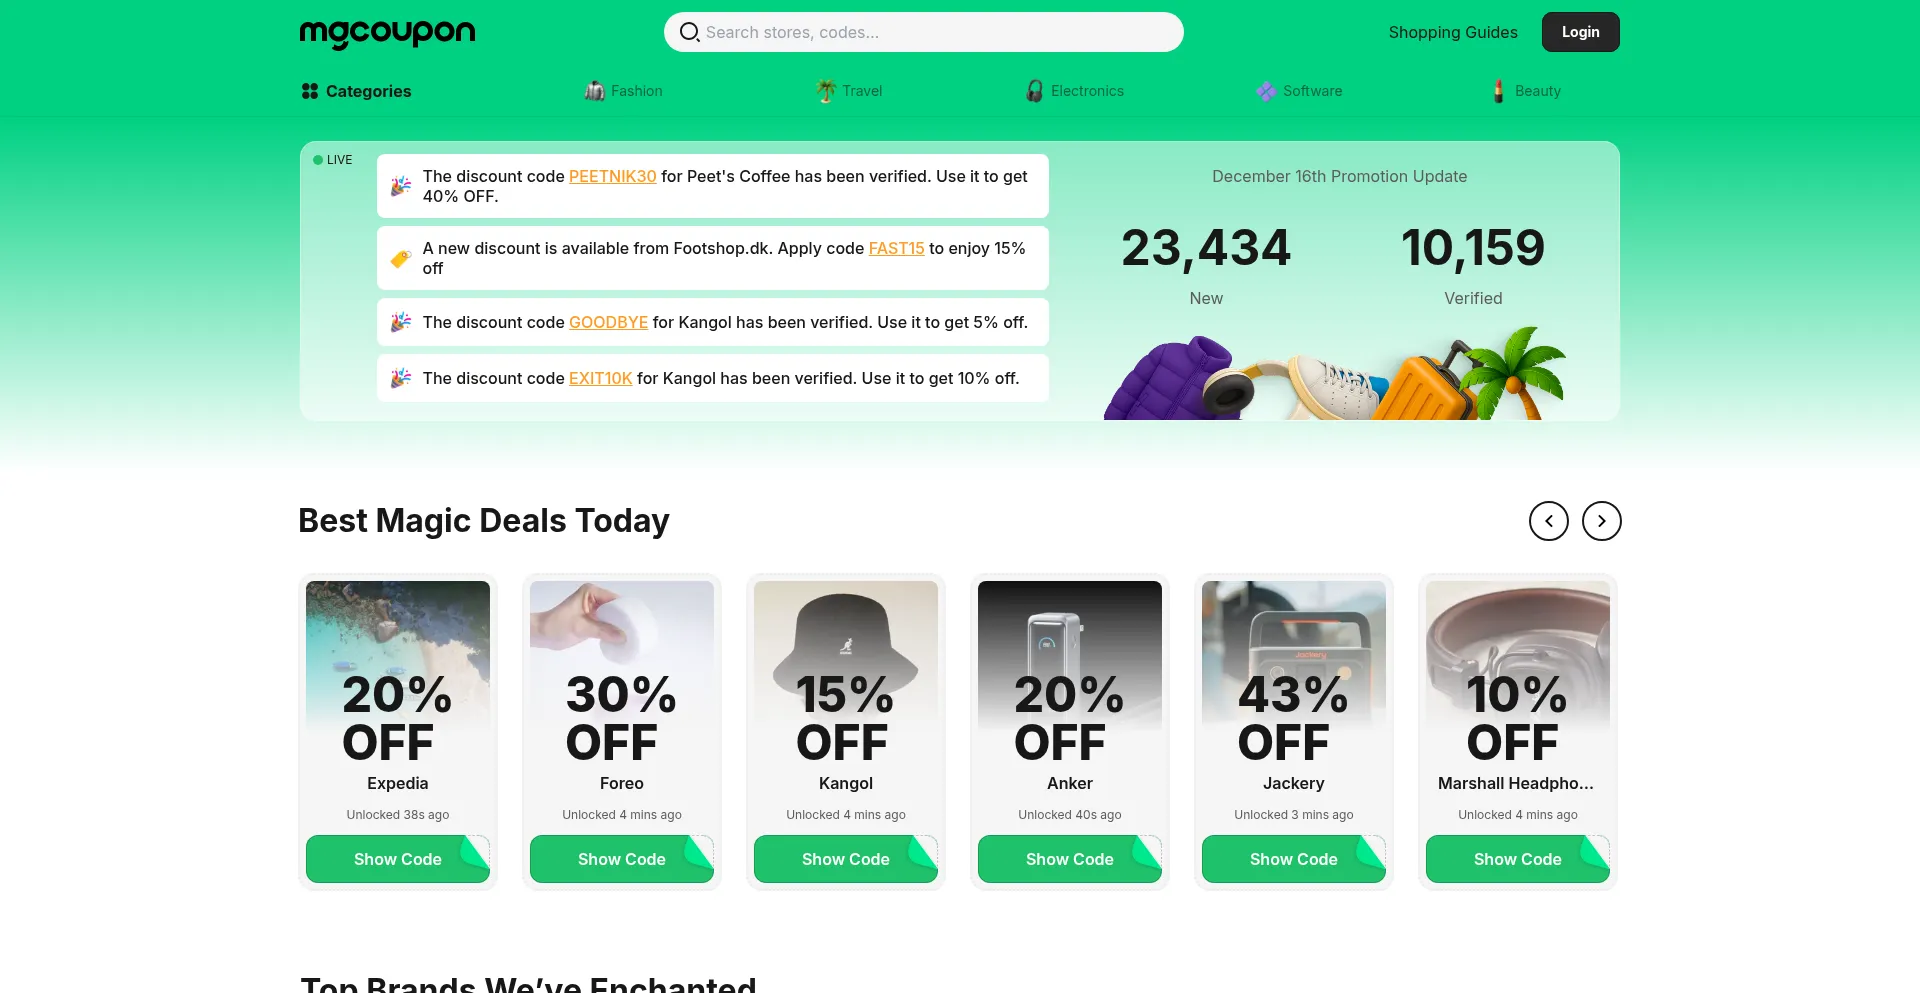Click the mgcoupon logo
Image resolution: width=1920 pixels, height=993 pixels.
coord(386,32)
